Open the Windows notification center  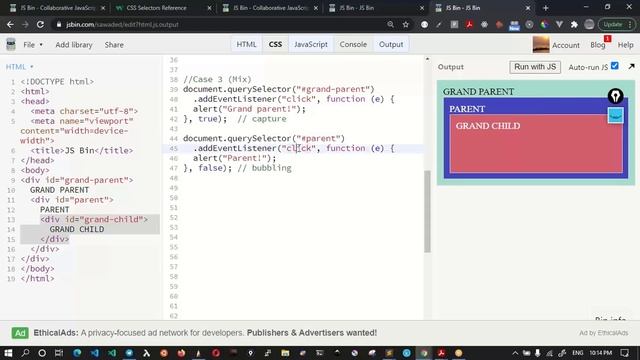(624, 353)
